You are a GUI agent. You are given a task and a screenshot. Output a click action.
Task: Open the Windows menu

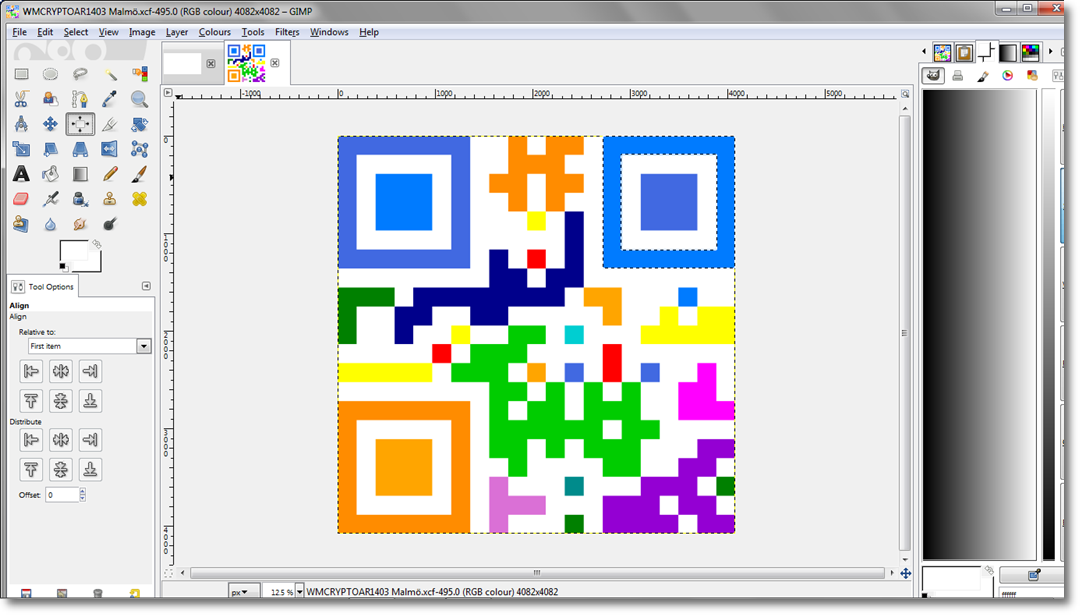click(x=329, y=32)
